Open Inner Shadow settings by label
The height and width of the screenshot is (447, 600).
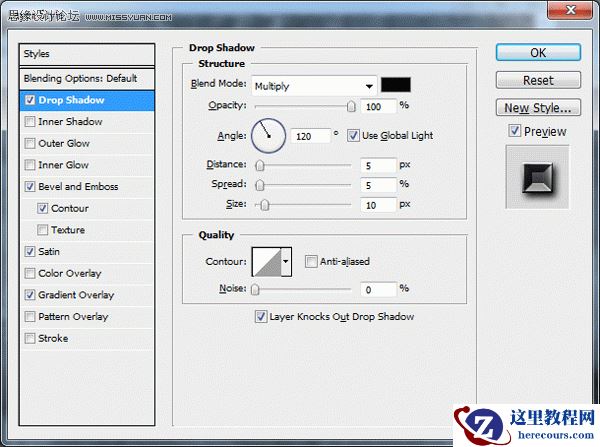70,122
